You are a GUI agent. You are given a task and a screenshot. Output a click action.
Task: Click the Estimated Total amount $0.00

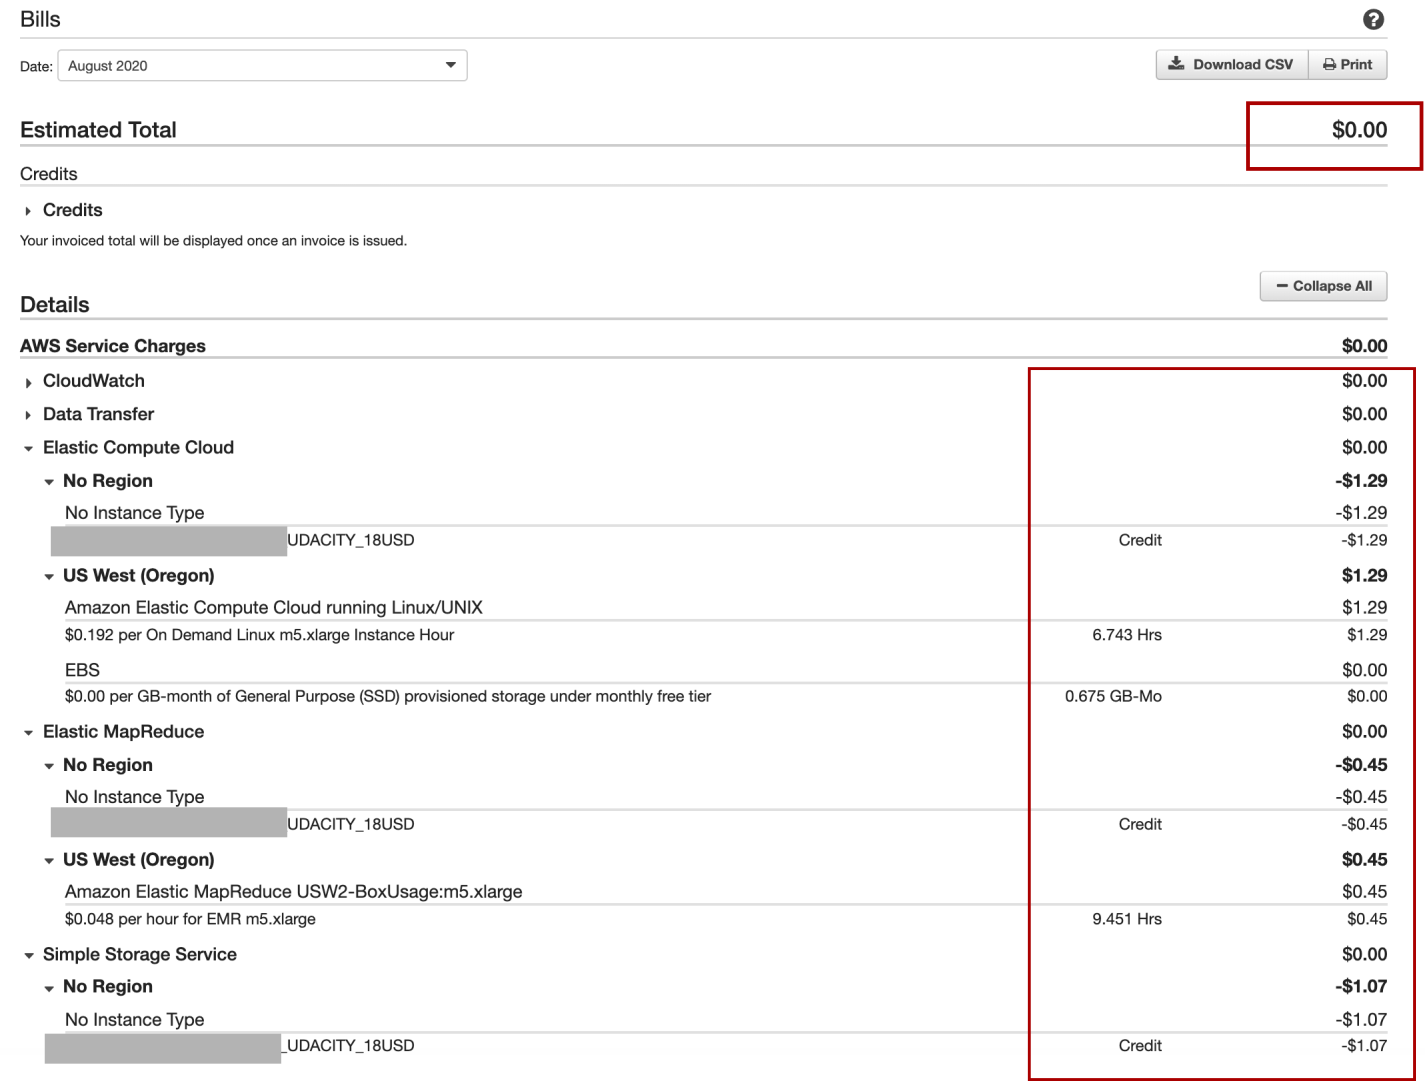point(1359,130)
